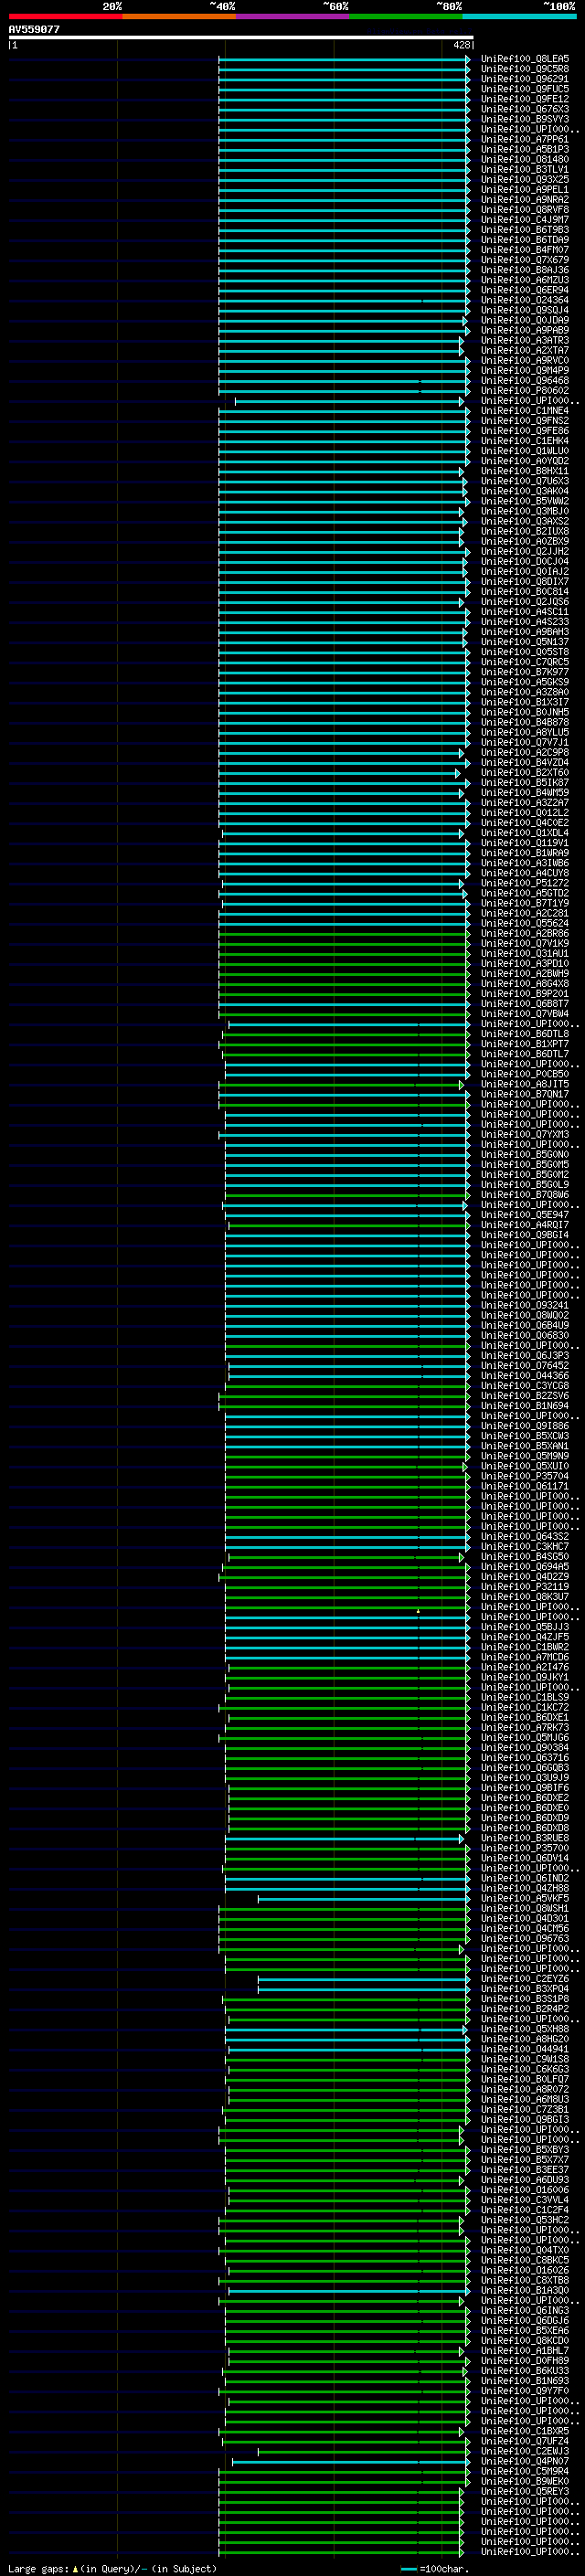Click the cyan ~100% identity legend segment

pos(519,16)
